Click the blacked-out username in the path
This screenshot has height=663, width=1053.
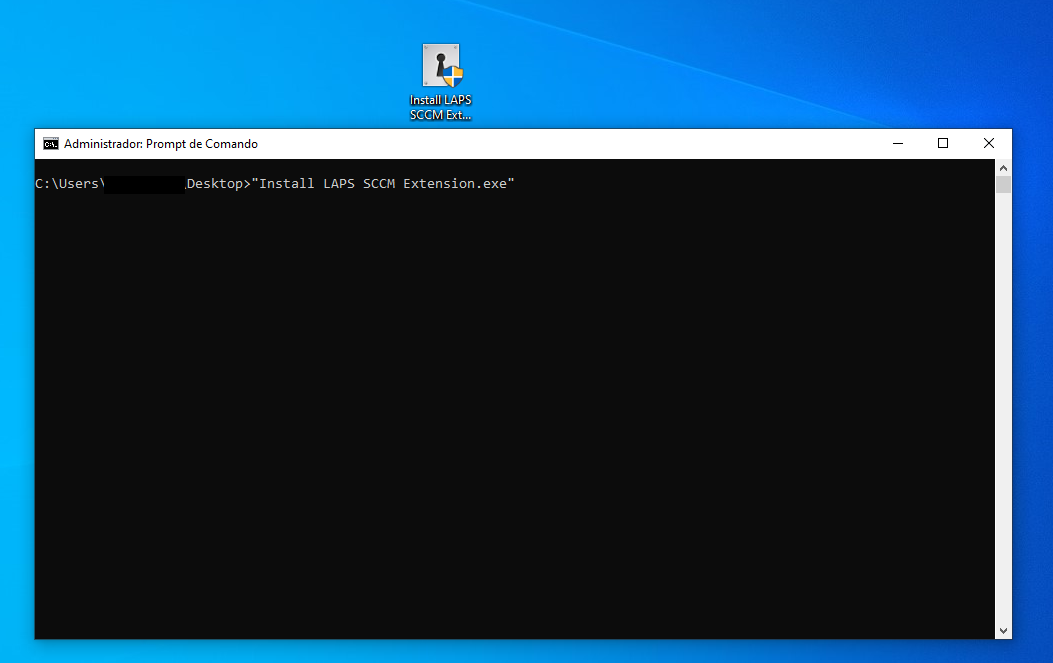click(145, 184)
